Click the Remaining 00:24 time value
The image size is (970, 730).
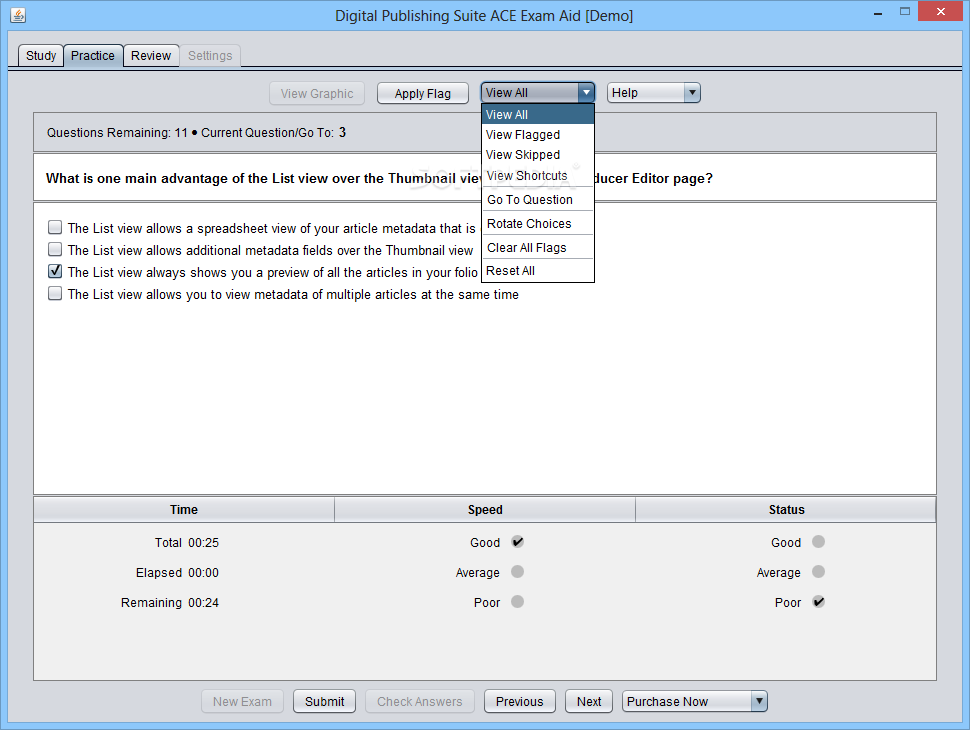pos(204,603)
